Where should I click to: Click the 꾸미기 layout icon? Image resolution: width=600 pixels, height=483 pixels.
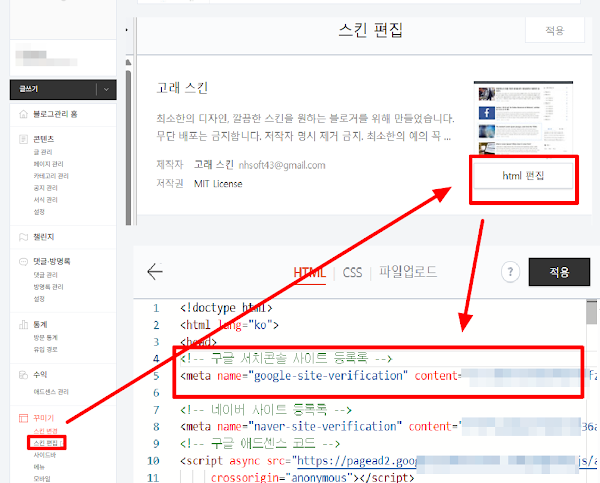coord(23,418)
